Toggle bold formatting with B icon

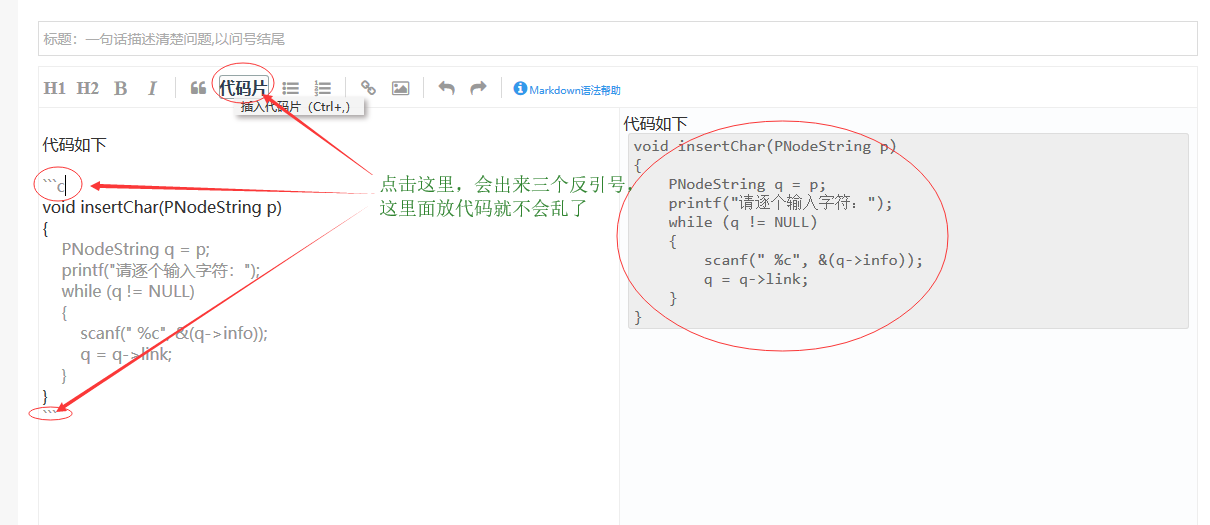coord(121,88)
